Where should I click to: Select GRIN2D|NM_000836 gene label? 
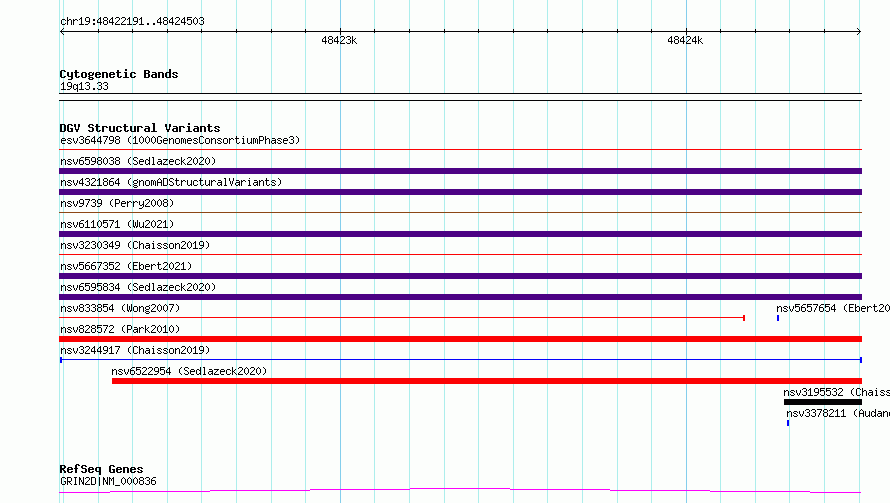[108, 481]
